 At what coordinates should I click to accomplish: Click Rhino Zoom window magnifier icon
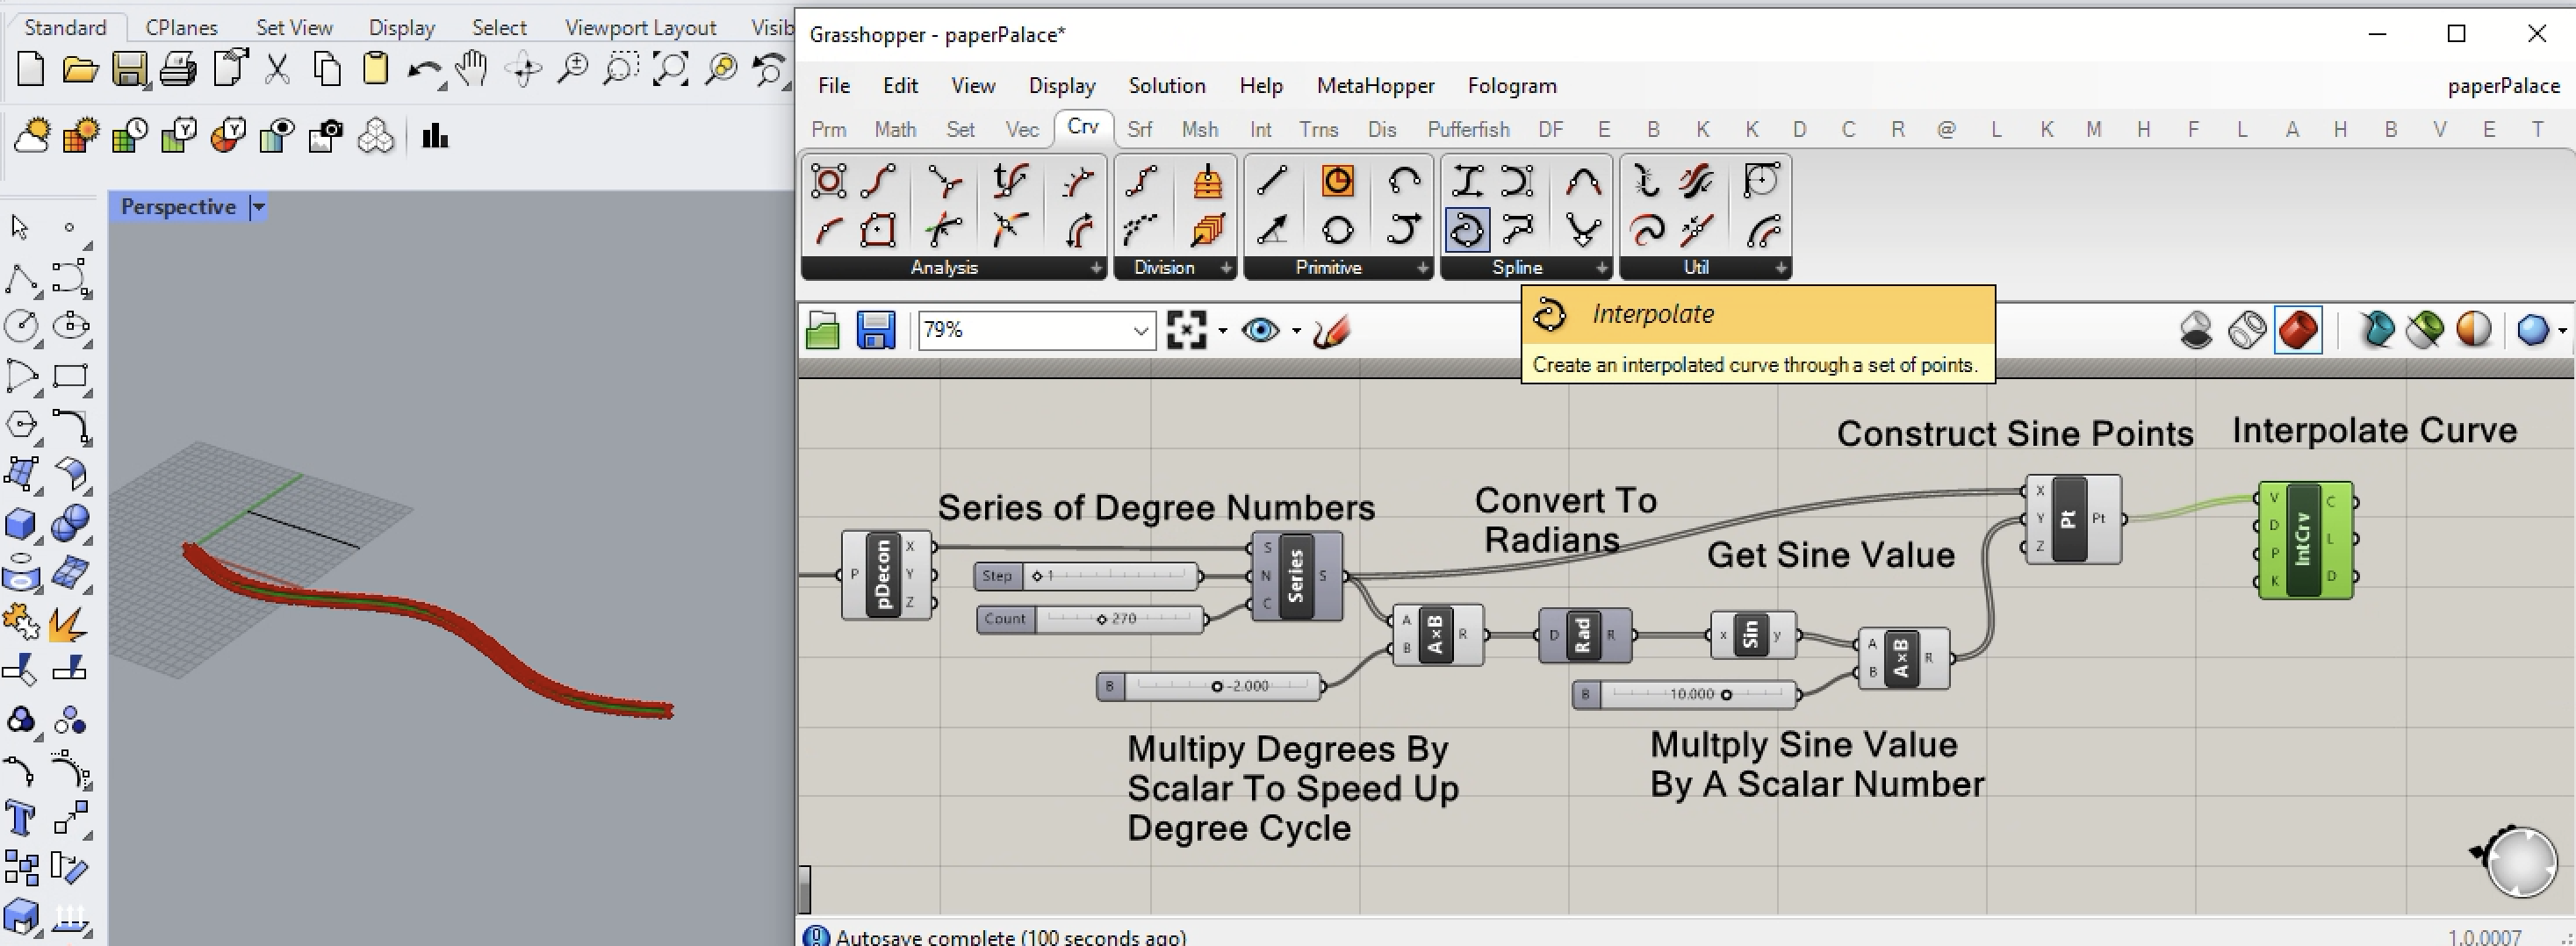pyautogui.click(x=620, y=70)
